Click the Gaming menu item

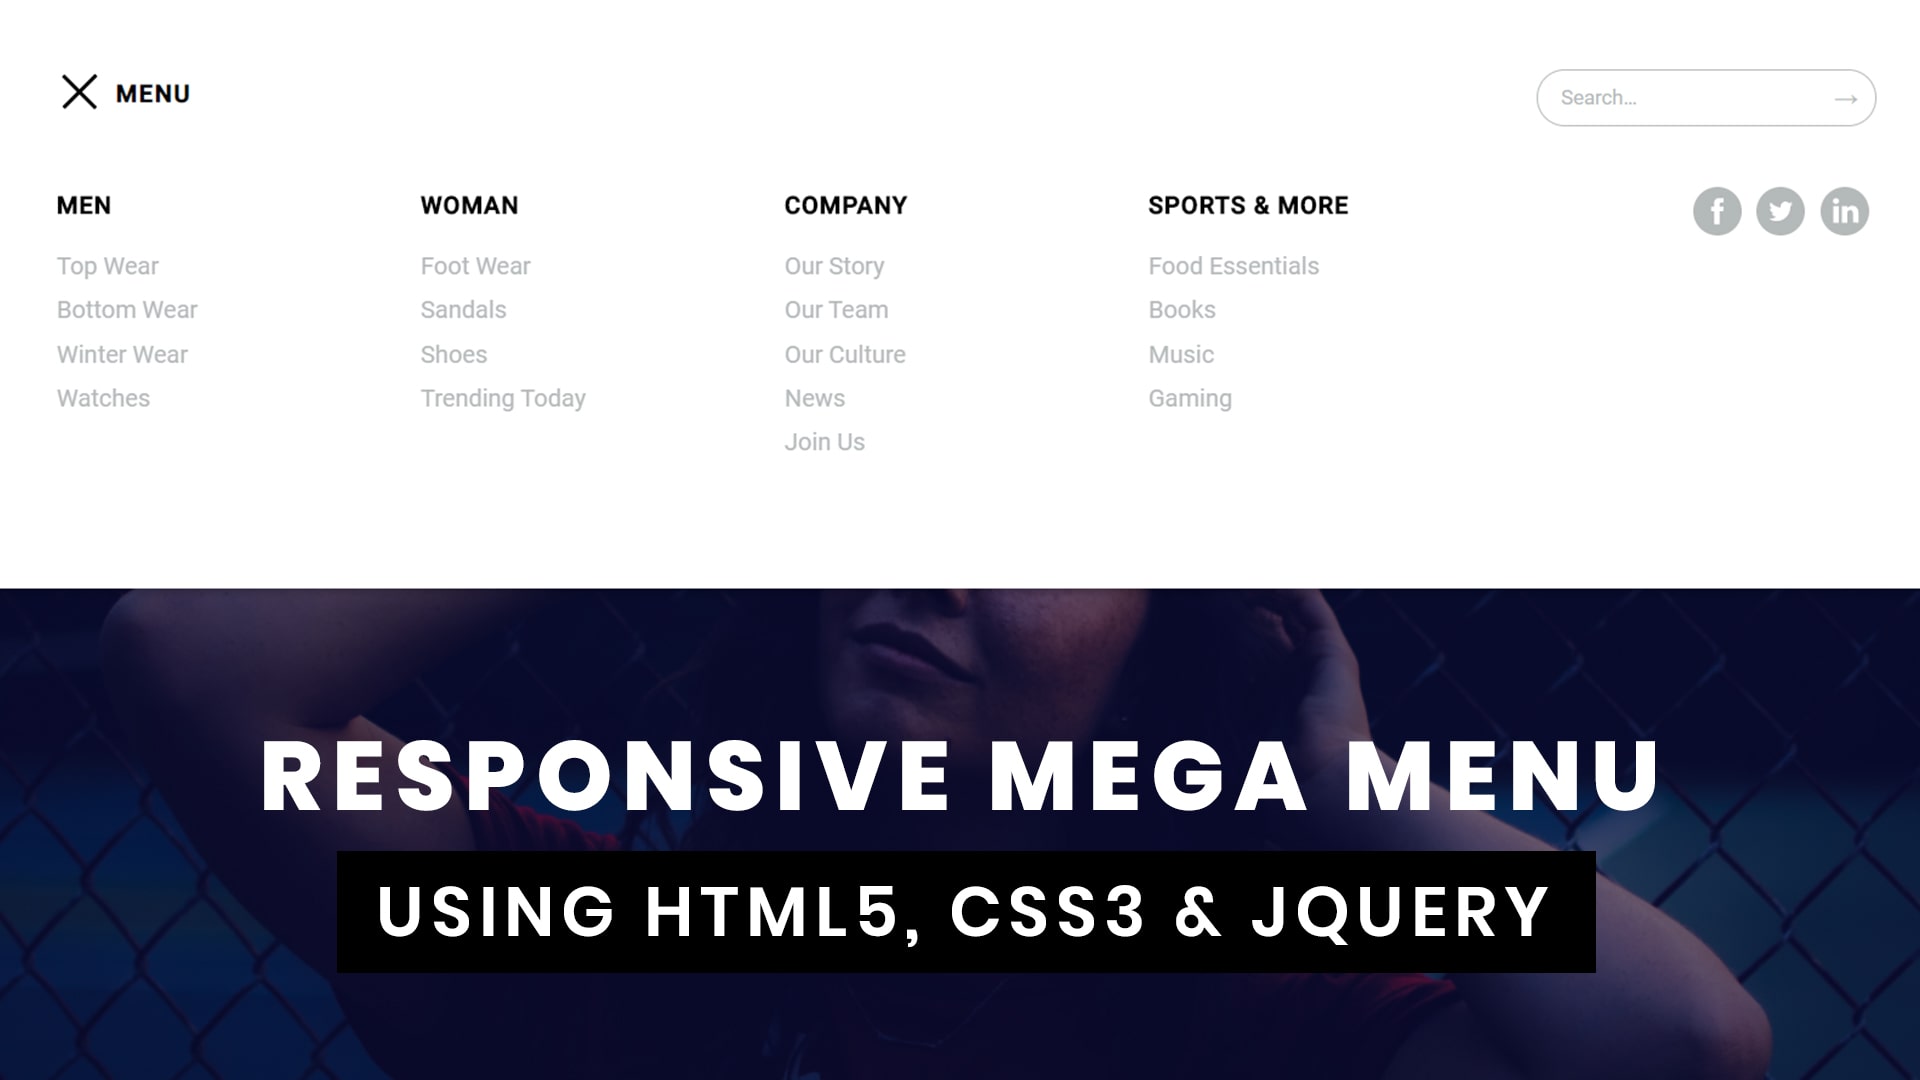(x=1189, y=397)
